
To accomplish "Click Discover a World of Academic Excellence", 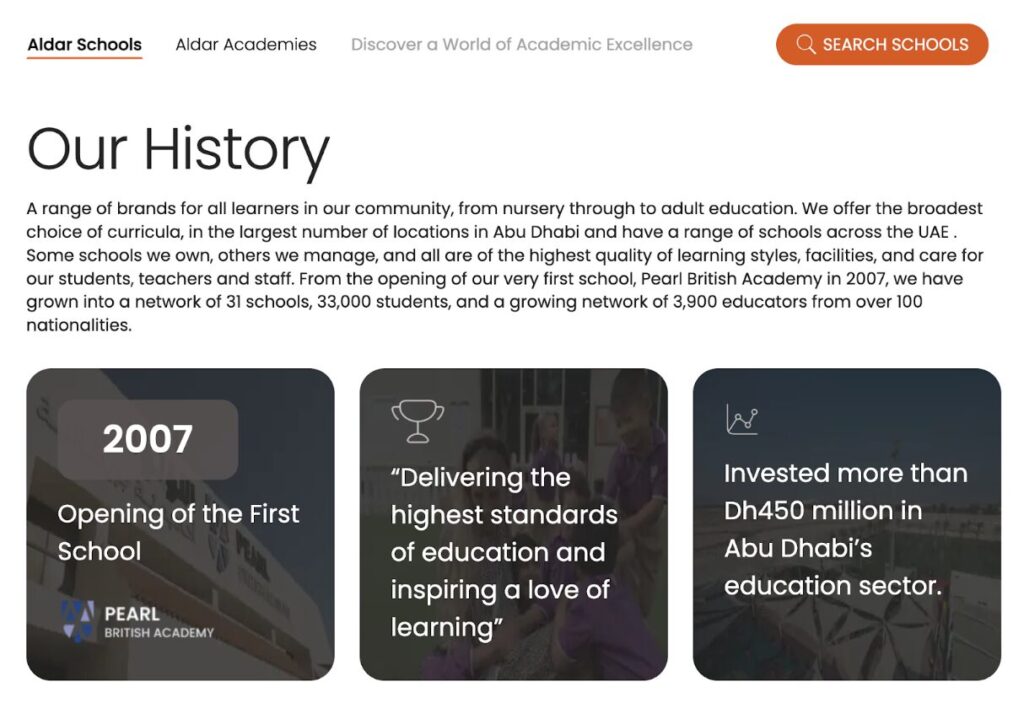I will [x=521, y=44].
